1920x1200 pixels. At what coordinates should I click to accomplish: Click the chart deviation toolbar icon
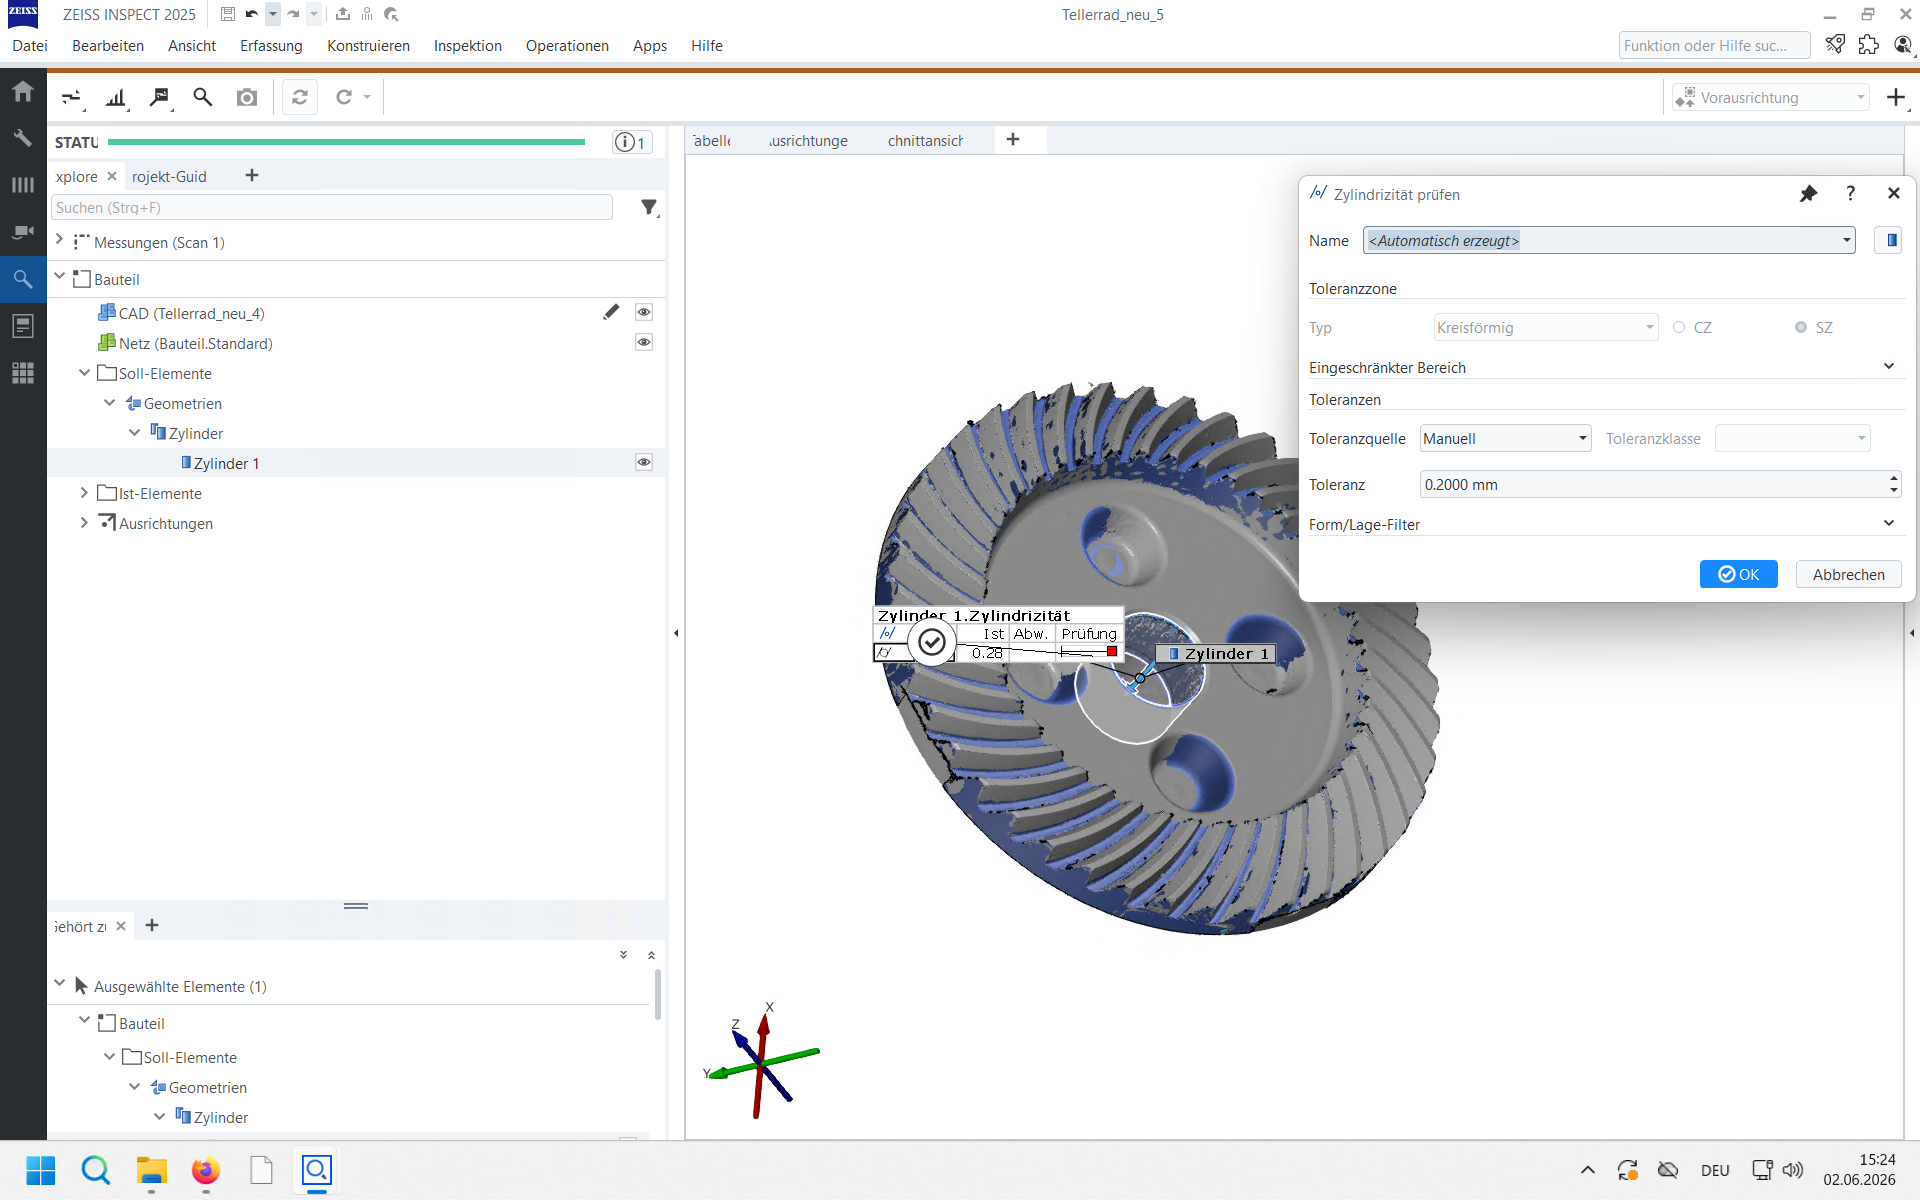point(117,97)
